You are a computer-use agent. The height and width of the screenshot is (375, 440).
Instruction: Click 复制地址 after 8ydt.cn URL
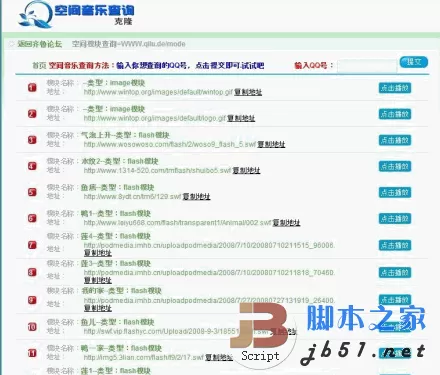[x=196, y=196]
